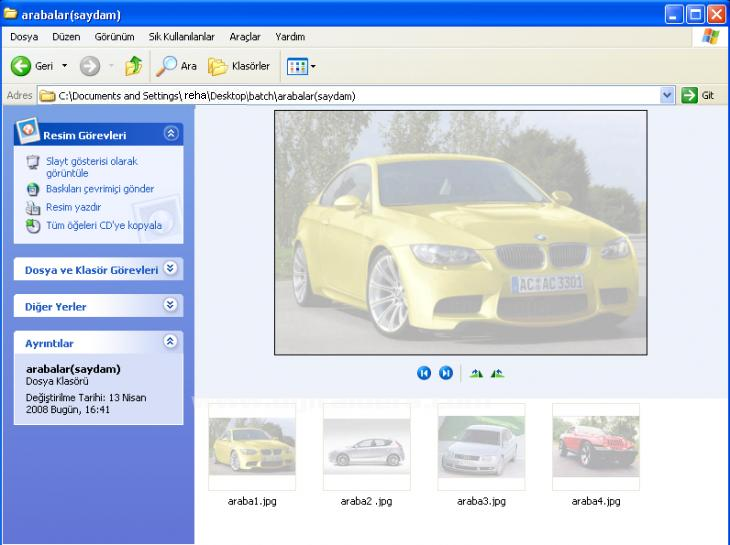This screenshot has width=730, height=545.
Task: Collapse the Resim Görevleri panel
Action: [171, 134]
